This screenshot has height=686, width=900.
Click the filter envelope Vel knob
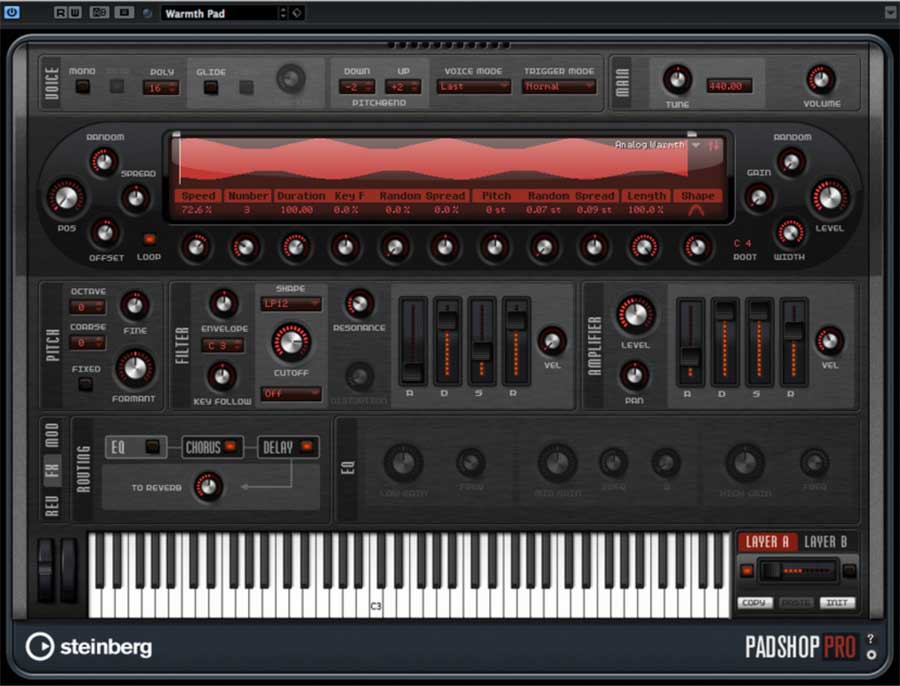(552, 340)
